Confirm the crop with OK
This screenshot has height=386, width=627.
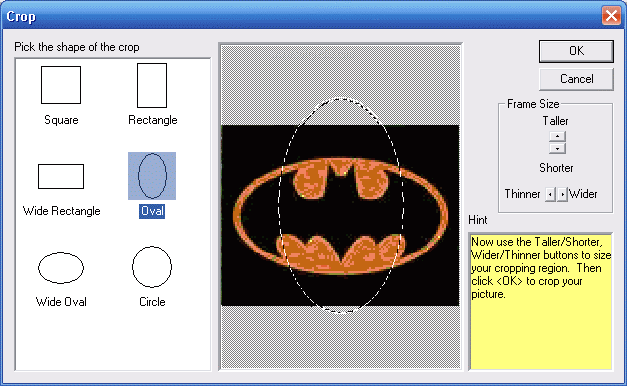(x=576, y=51)
